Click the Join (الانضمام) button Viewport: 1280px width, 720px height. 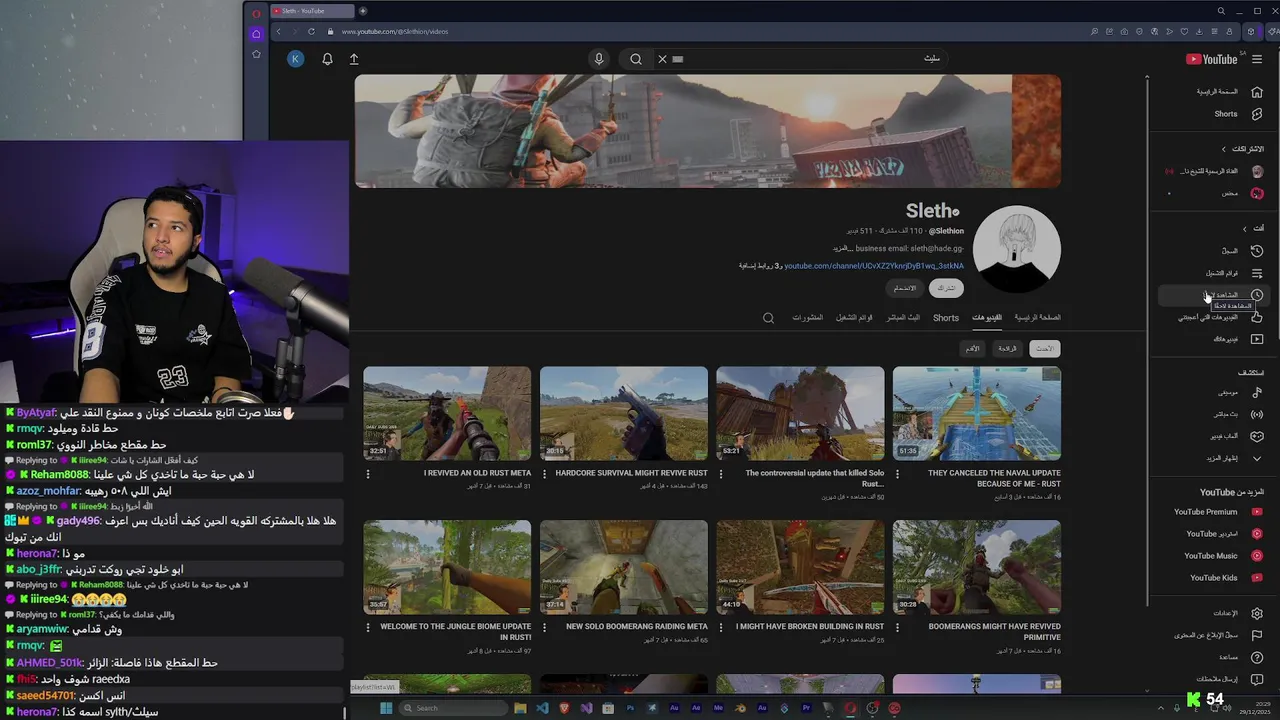coord(904,288)
